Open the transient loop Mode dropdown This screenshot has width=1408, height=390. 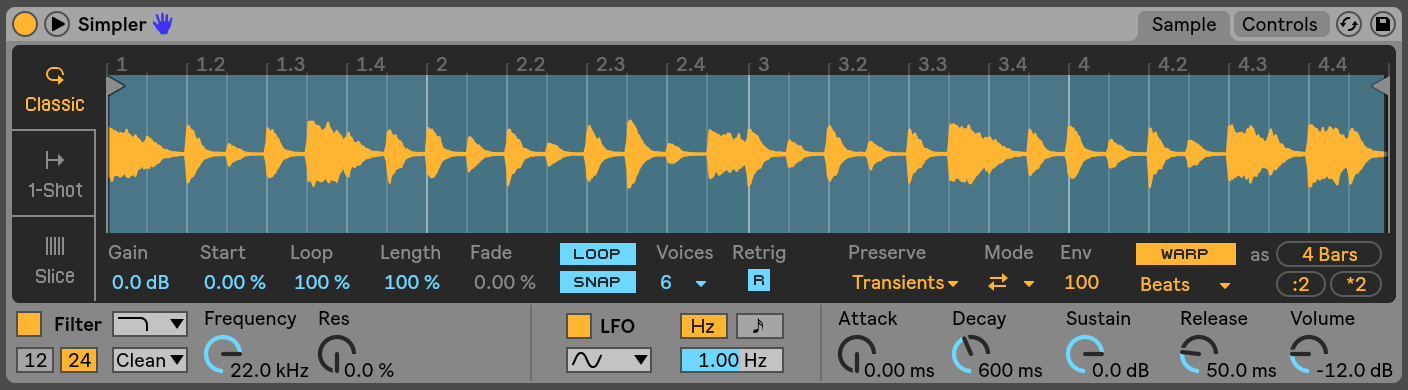click(1012, 283)
